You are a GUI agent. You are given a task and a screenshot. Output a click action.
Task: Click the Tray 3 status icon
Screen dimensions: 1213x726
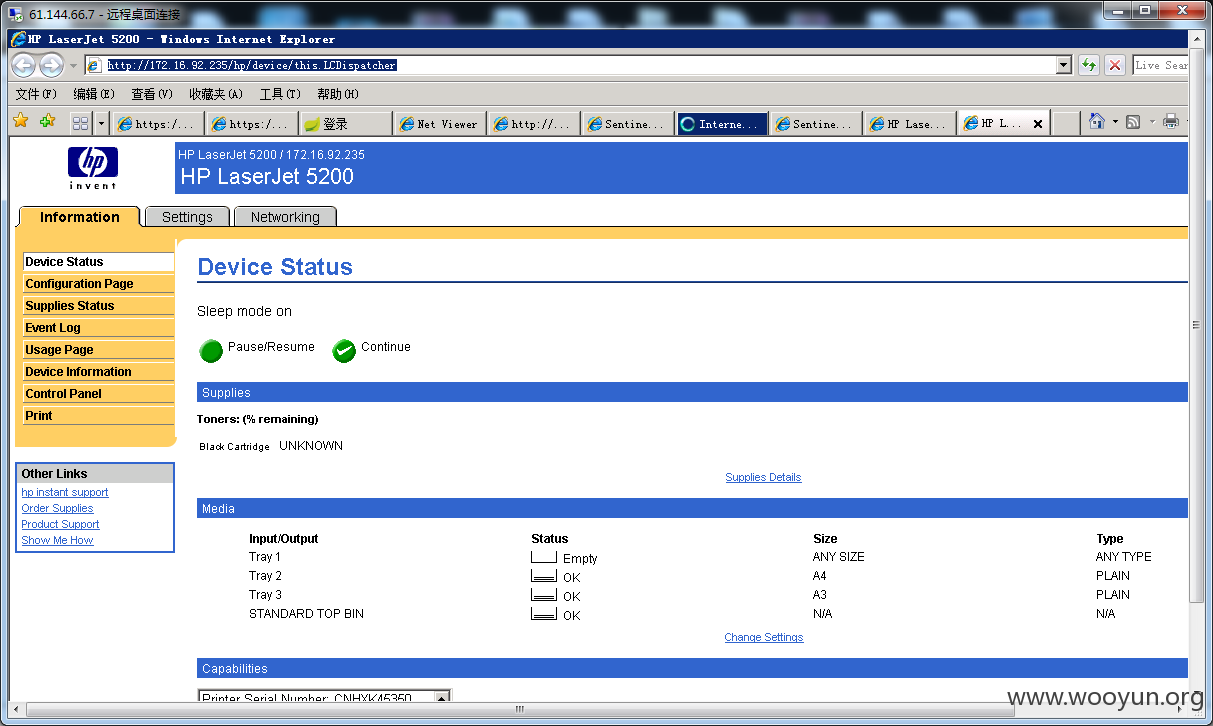[x=543, y=594]
